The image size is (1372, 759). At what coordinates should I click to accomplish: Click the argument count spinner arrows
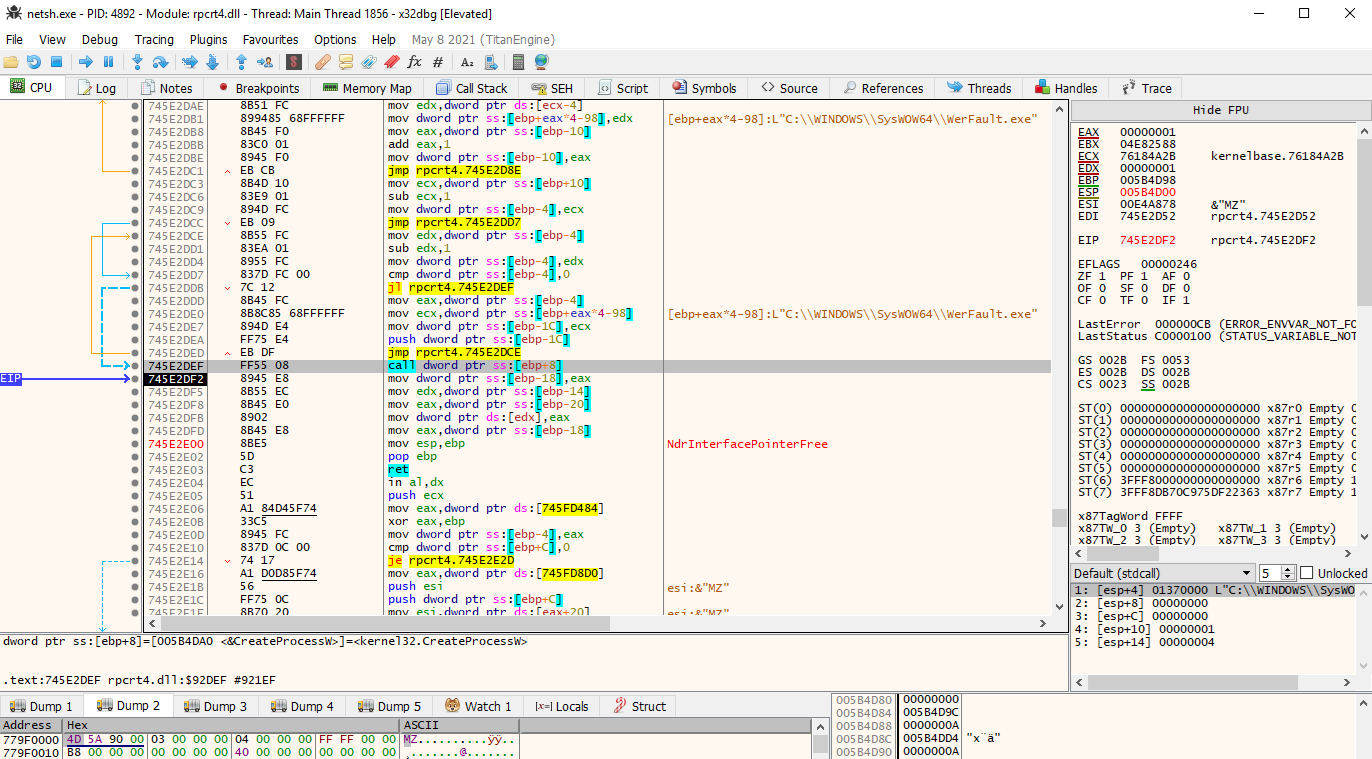1286,573
